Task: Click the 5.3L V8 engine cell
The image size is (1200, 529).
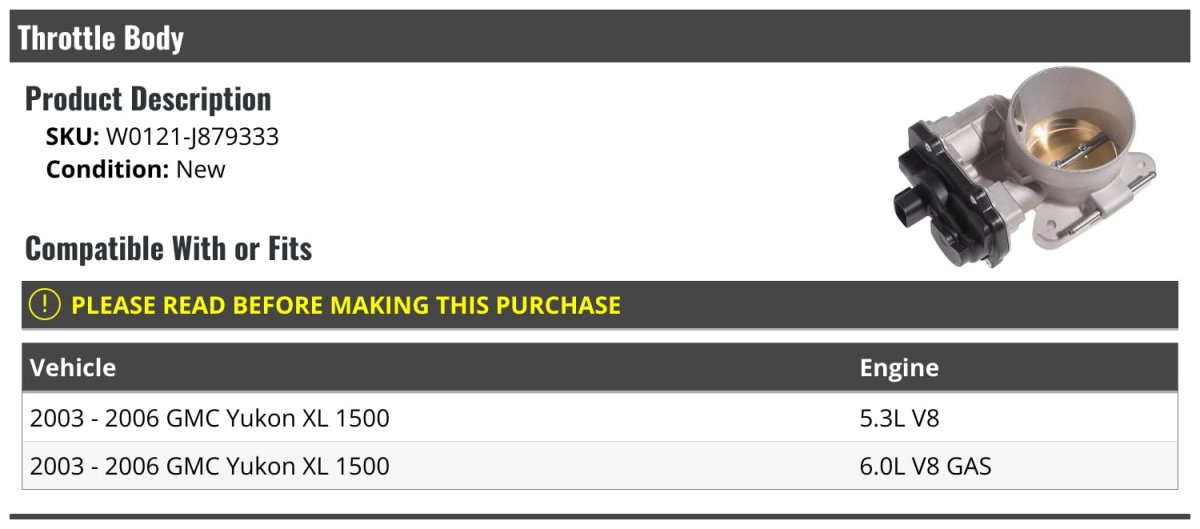Action: pos(899,418)
